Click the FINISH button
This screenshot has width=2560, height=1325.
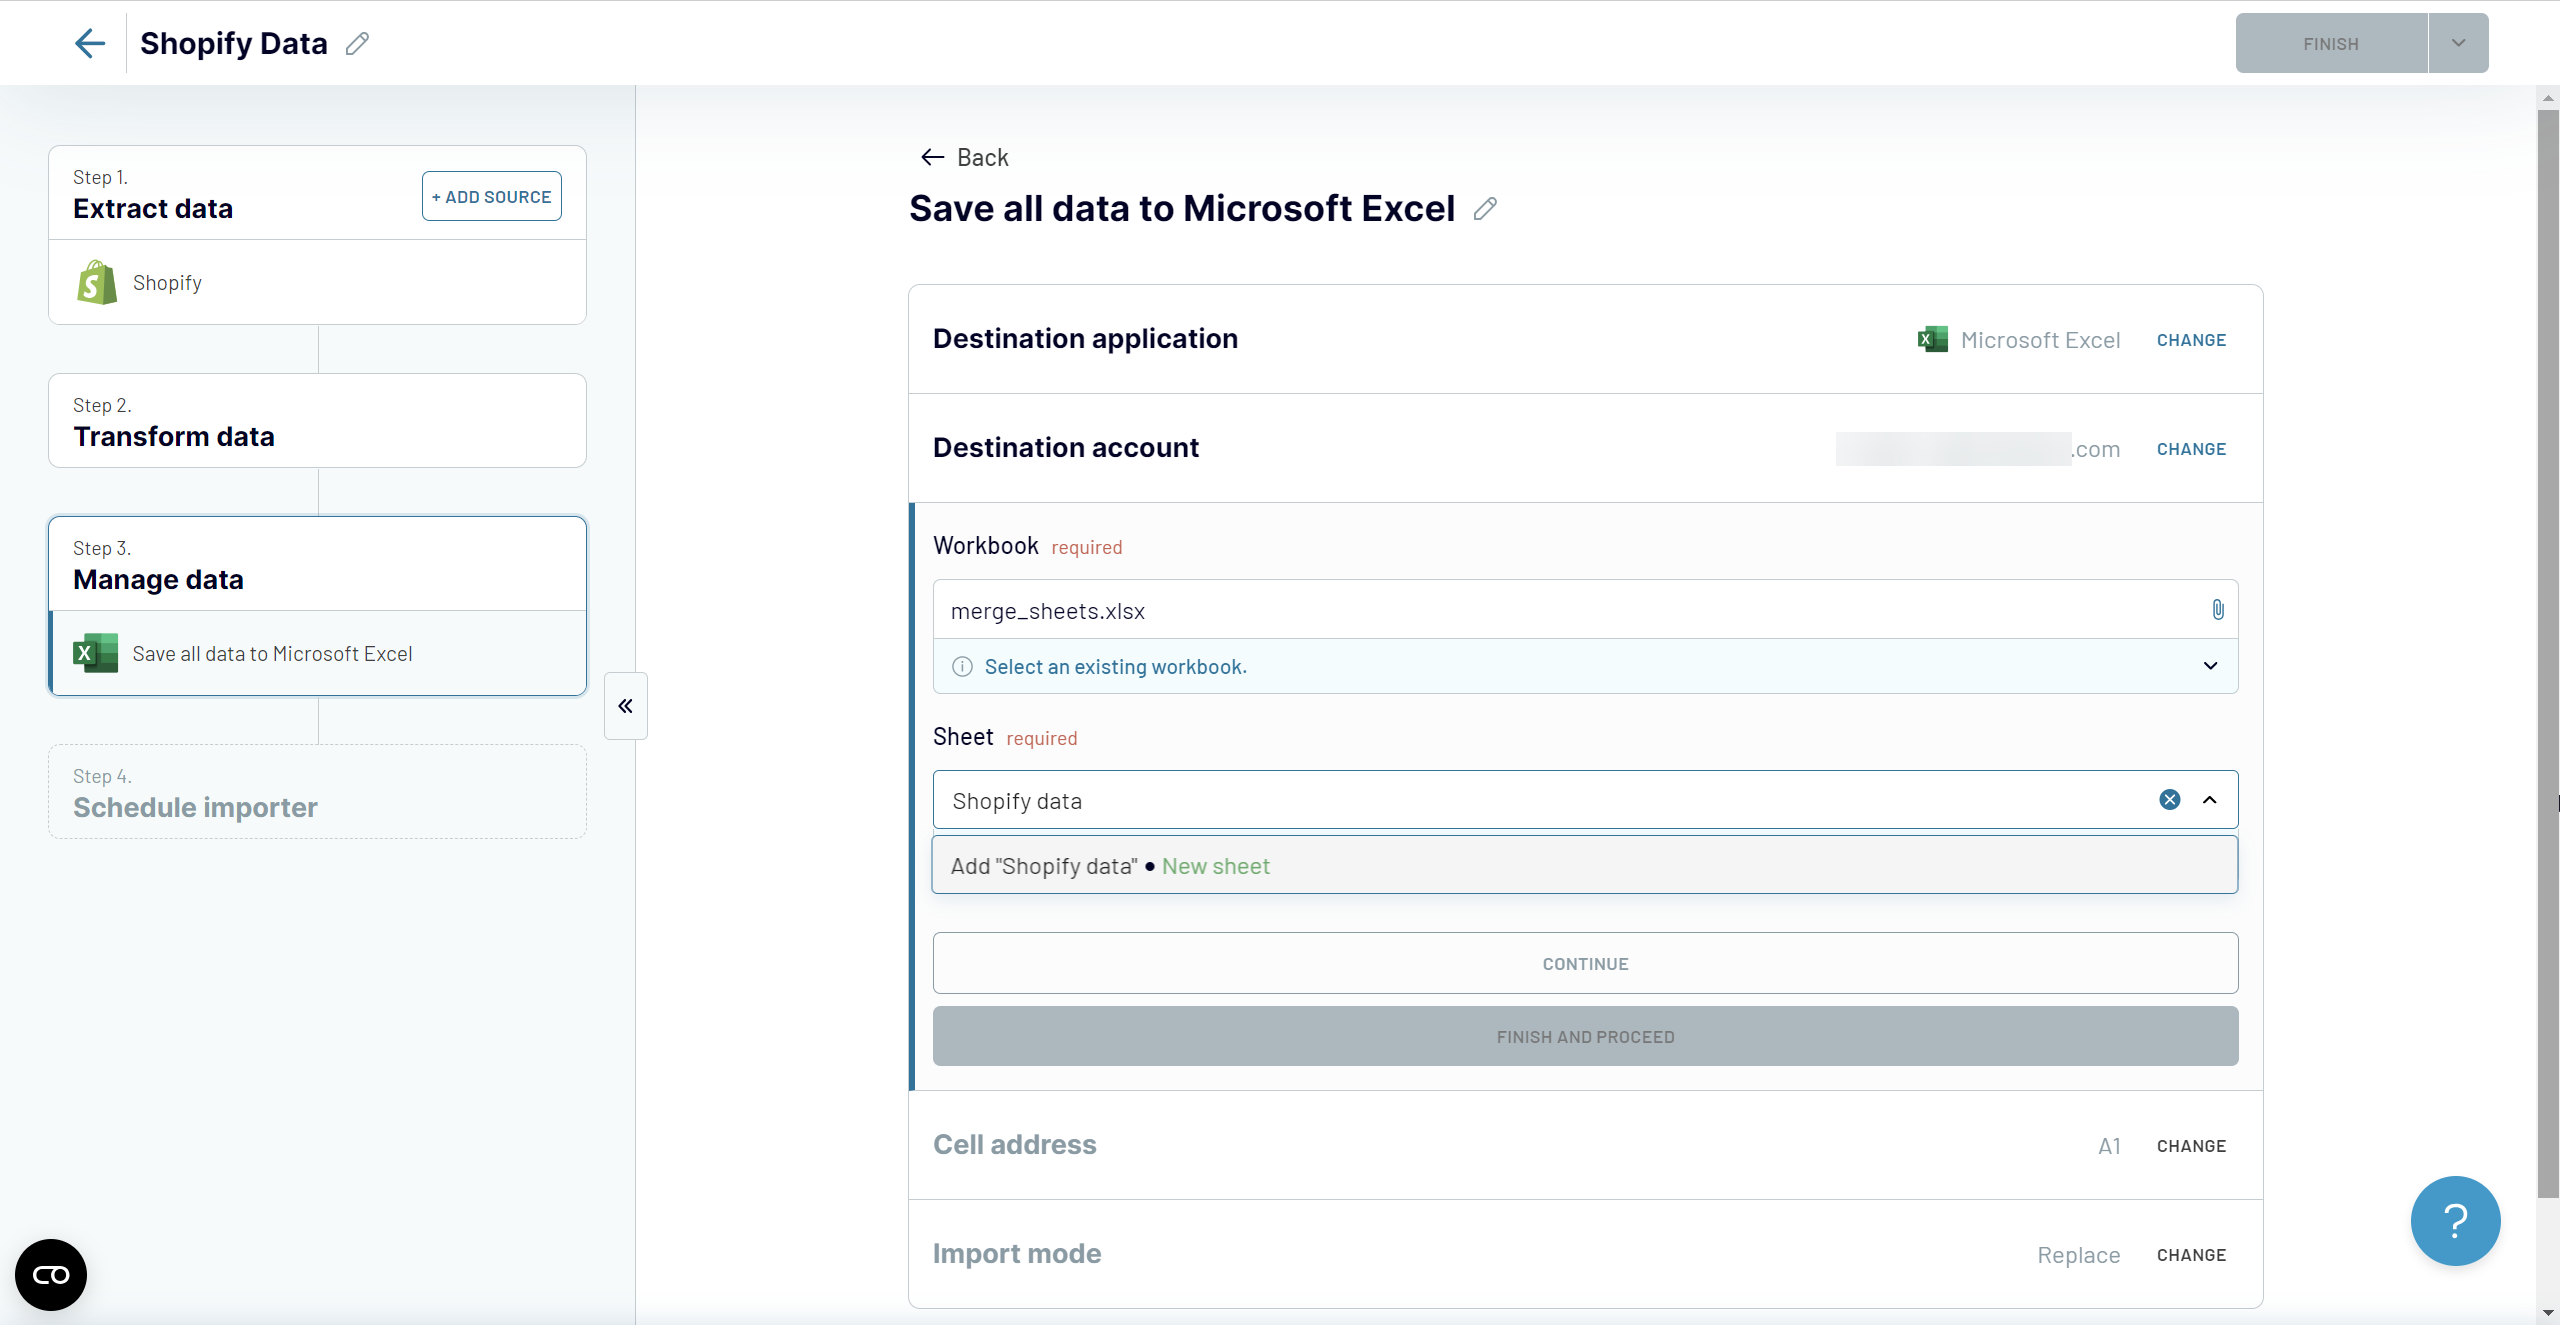click(2331, 43)
